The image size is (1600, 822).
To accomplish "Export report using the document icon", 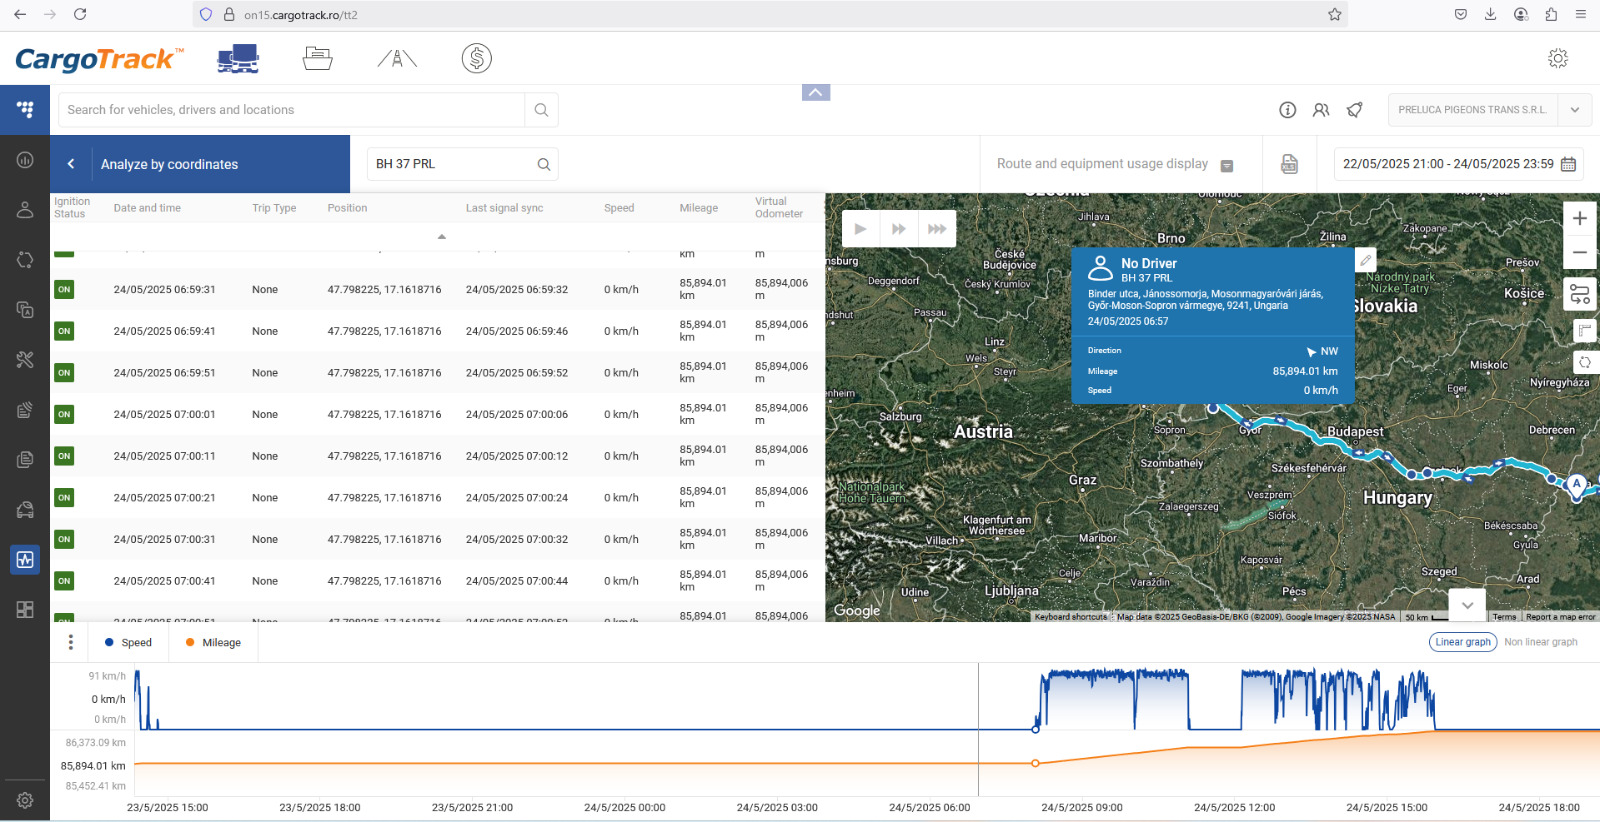I will click(1289, 164).
